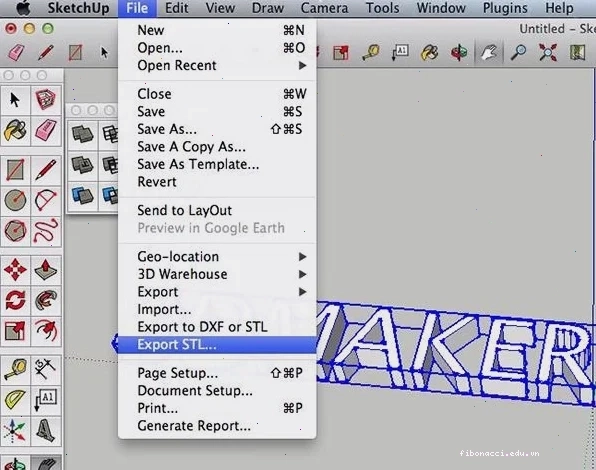
Task: Select the Dimension tool
Action: coord(46,369)
